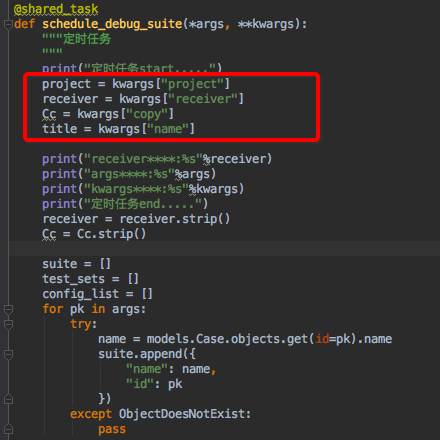
Task: Click the 'test_sets = []' line
Action: click(90, 279)
